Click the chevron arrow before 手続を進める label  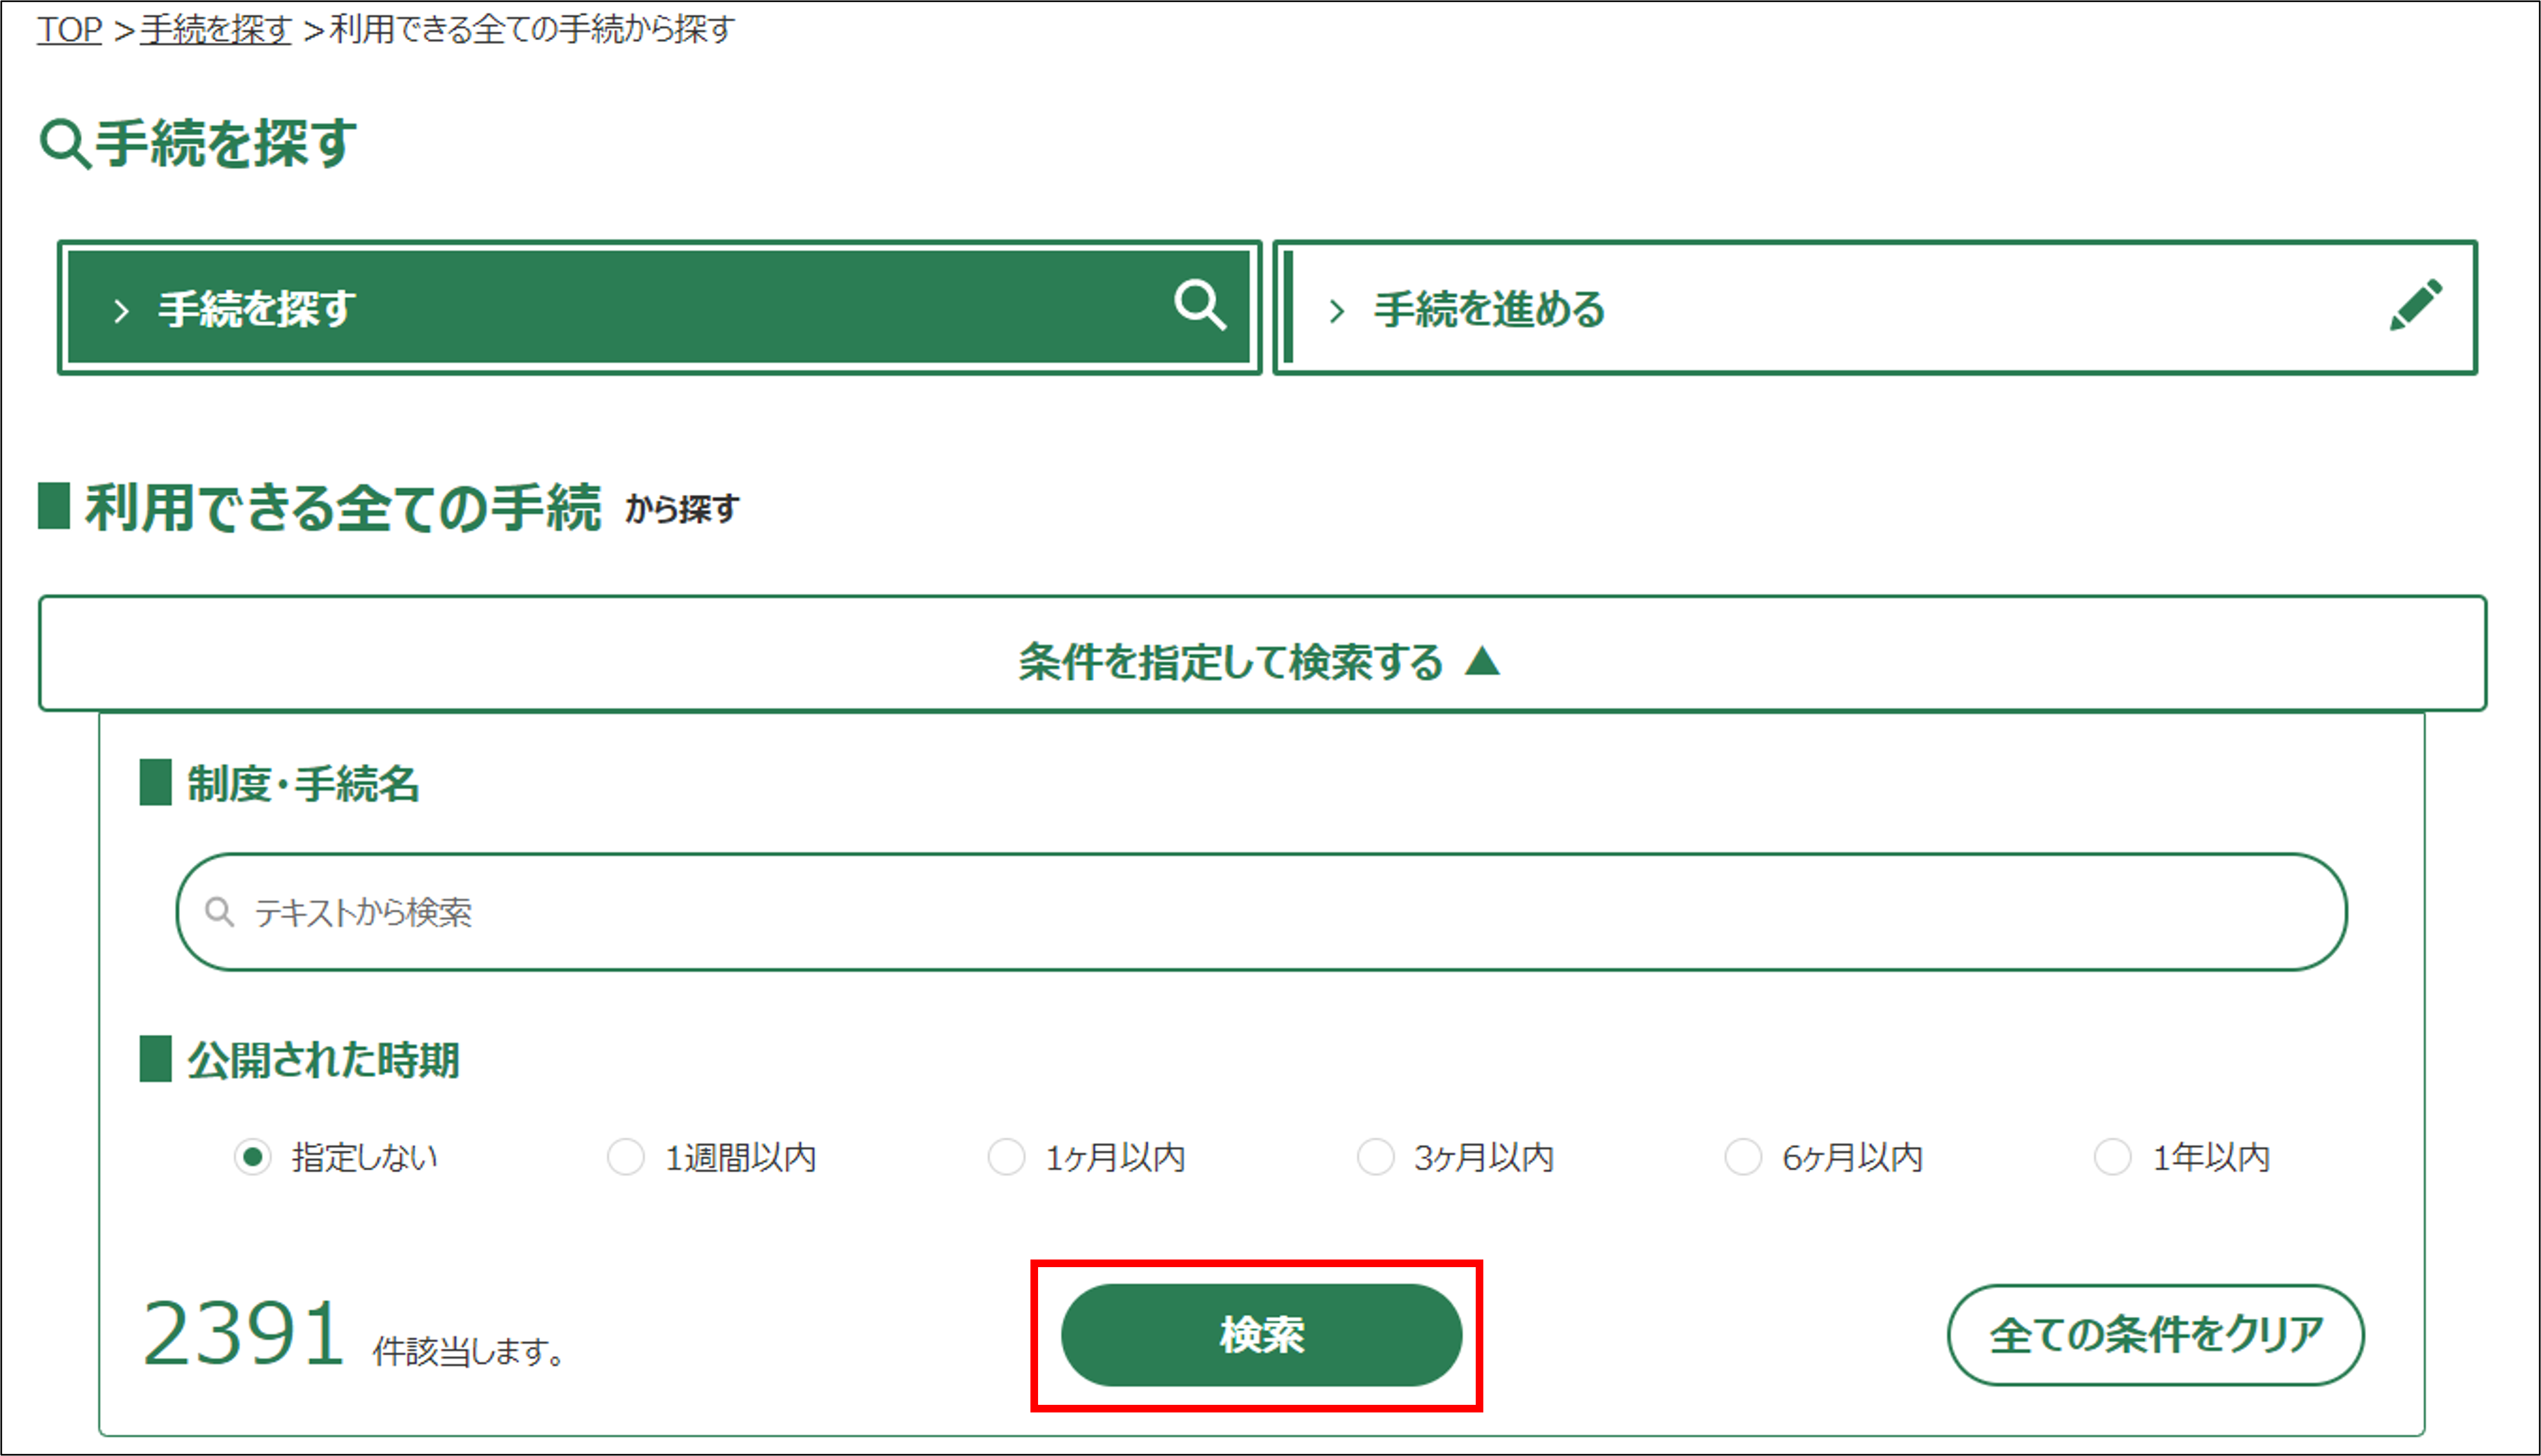click(x=1337, y=312)
